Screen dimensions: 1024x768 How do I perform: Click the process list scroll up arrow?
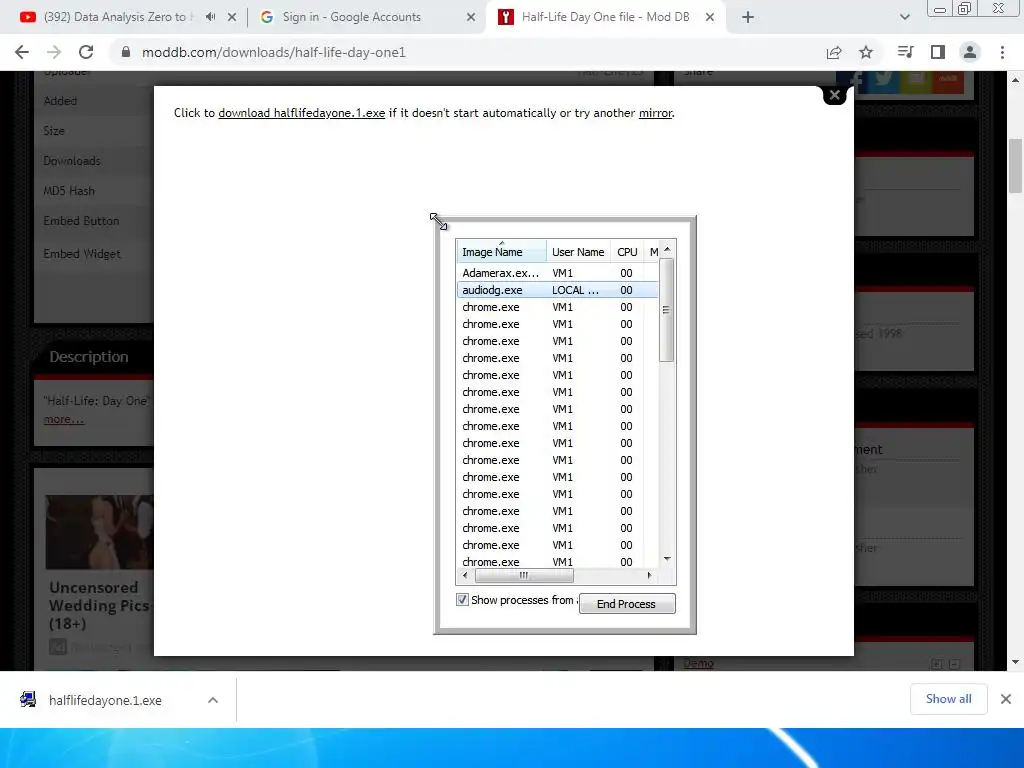(x=667, y=249)
